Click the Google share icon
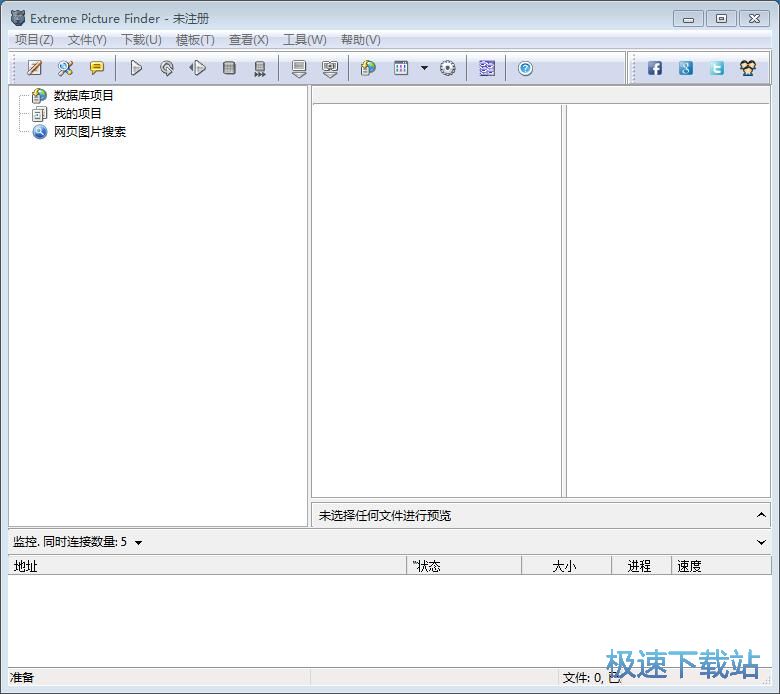The height and width of the screenshot is (694, 780). click(685, 68)
